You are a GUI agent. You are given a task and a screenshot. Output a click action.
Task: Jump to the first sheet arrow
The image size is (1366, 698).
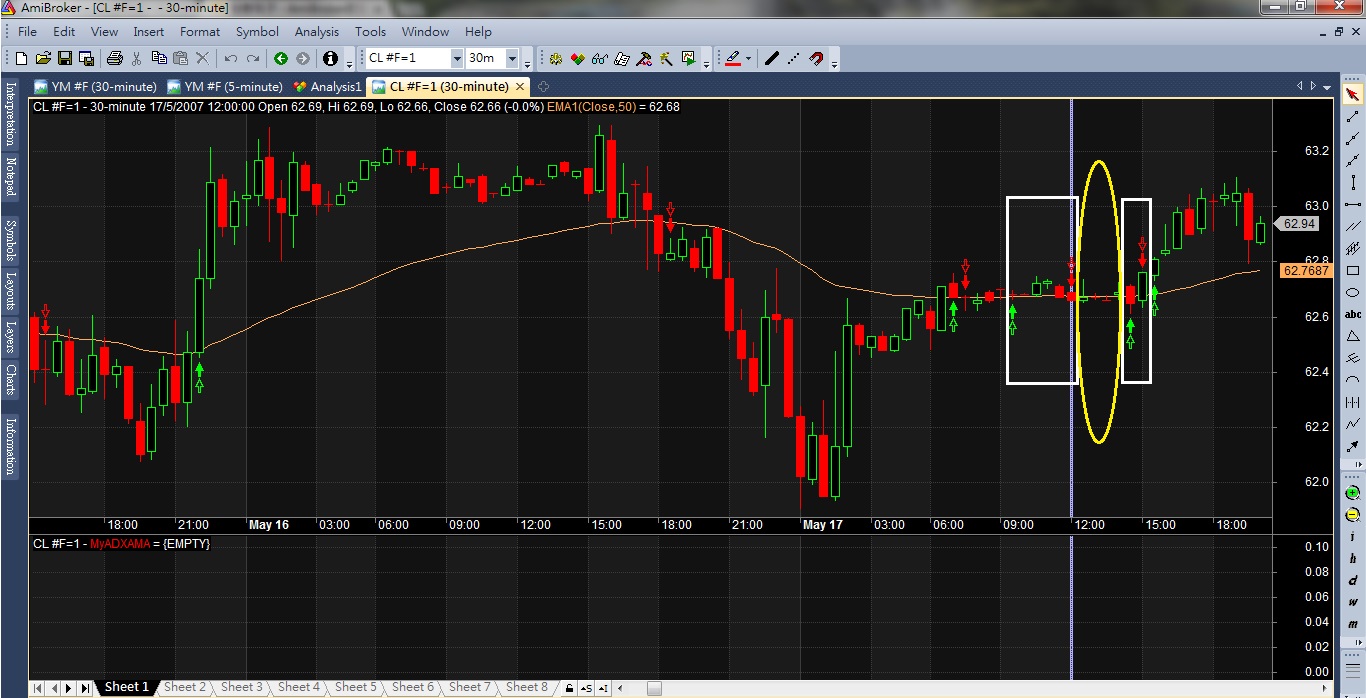tap(38, 688)
